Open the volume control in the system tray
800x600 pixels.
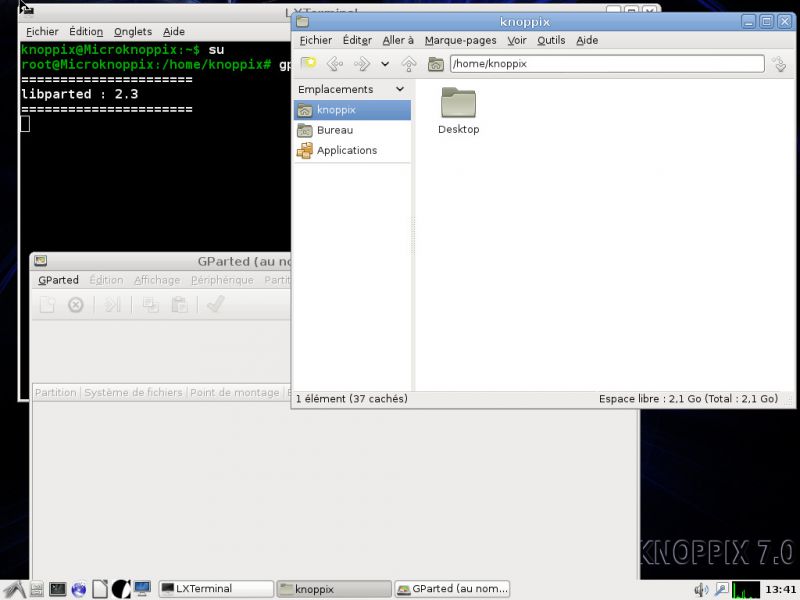pyautogui.click(x=703, y=588)
